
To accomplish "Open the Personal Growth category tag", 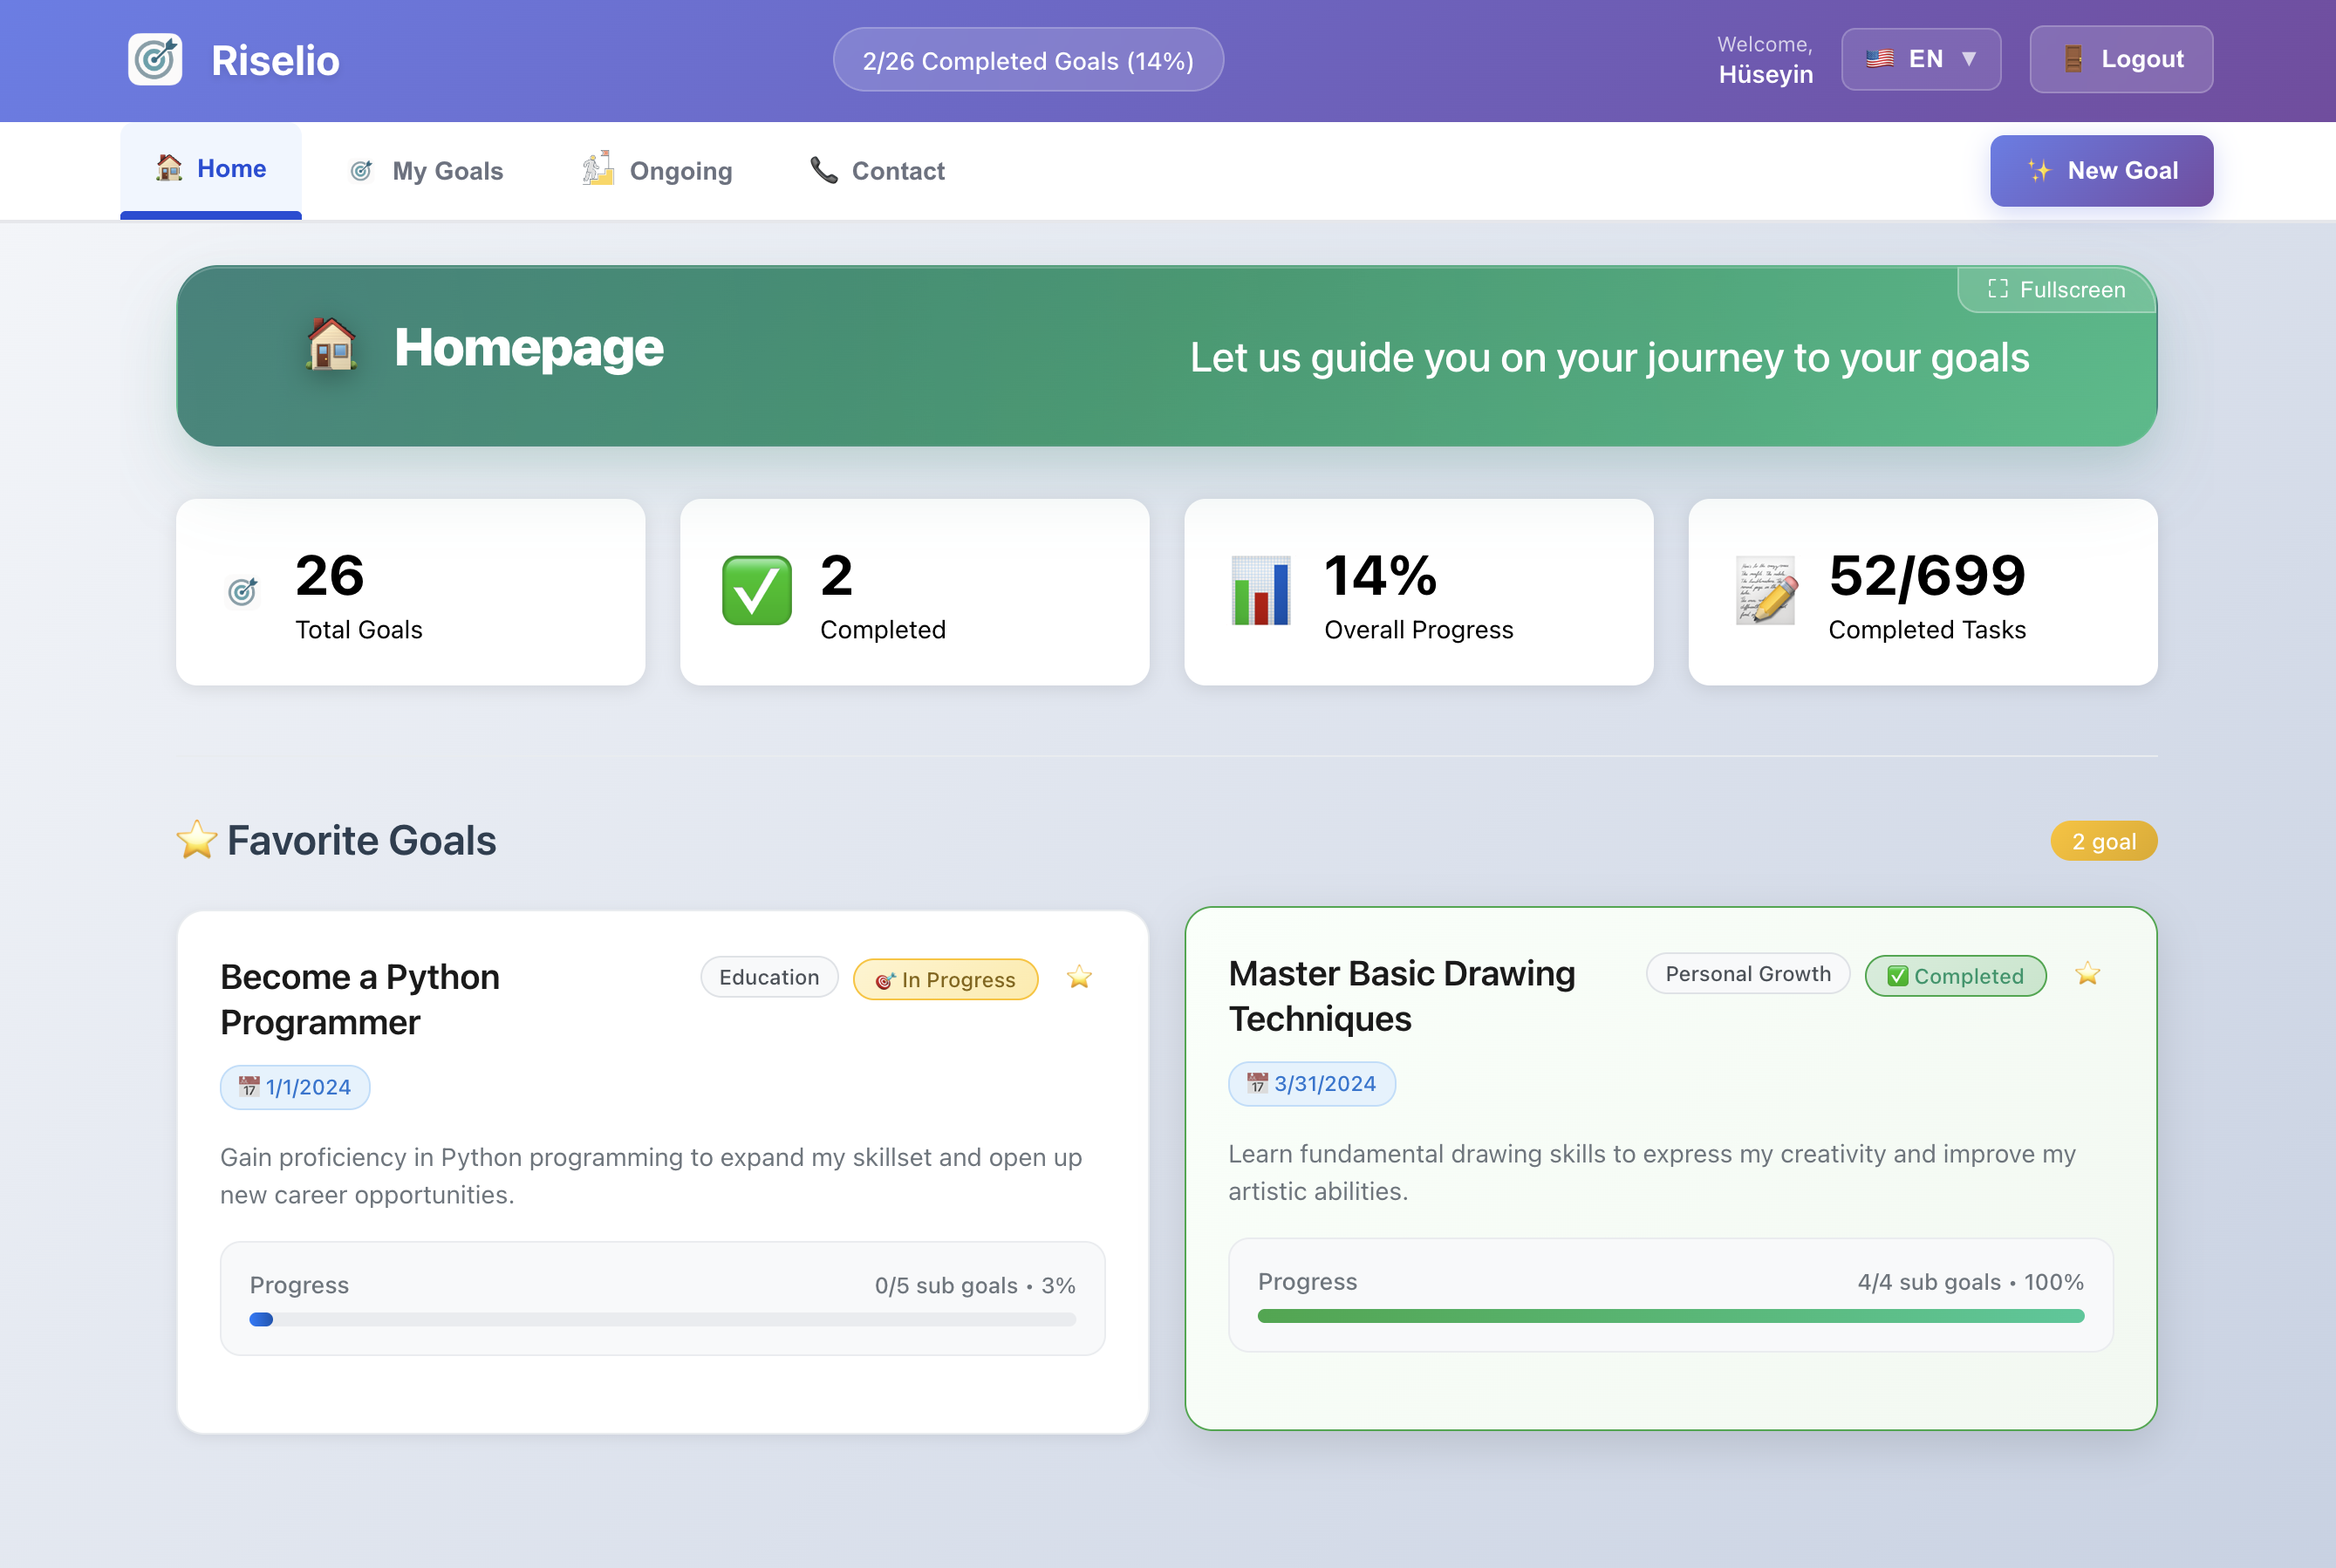I will (1748, 973).
